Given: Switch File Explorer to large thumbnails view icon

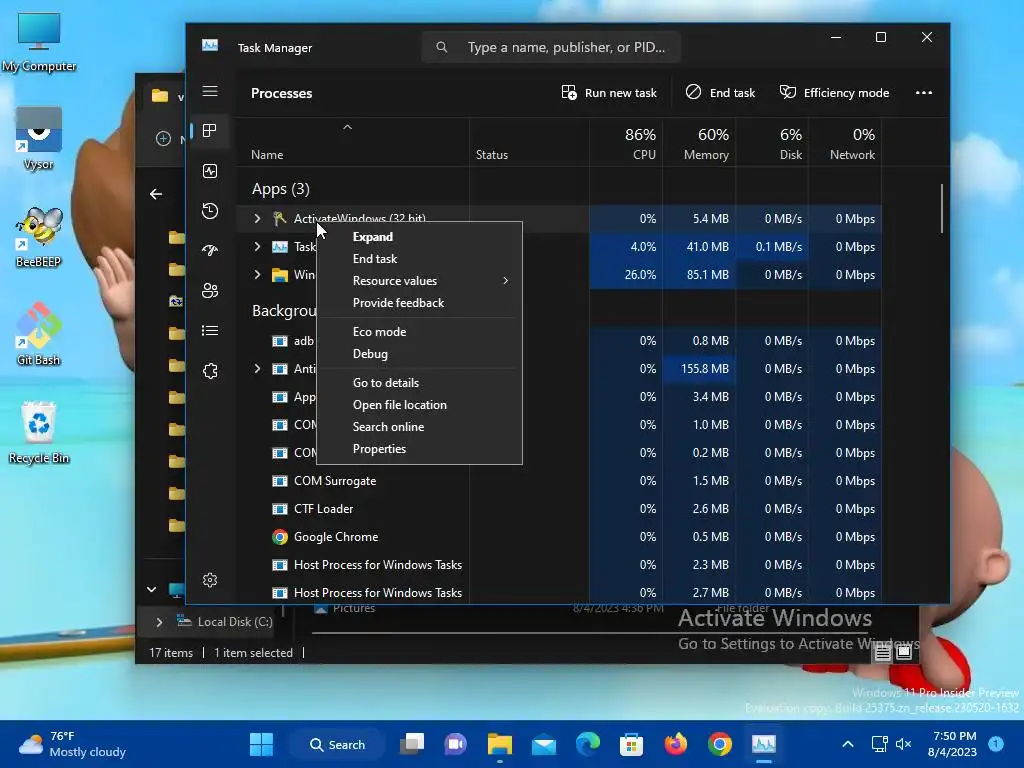Looking at the screenshot, I should click(x=904, y=652).
